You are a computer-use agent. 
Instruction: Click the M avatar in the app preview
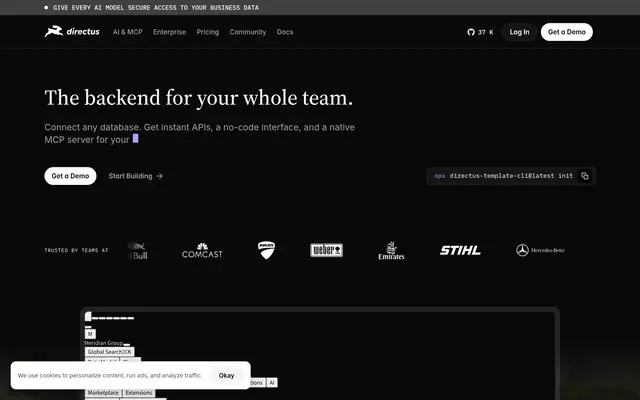[x=90, y=334]
